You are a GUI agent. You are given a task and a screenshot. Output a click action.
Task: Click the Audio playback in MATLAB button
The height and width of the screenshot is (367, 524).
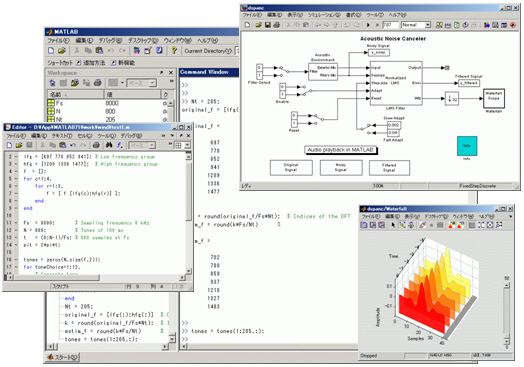coord(340,150)
